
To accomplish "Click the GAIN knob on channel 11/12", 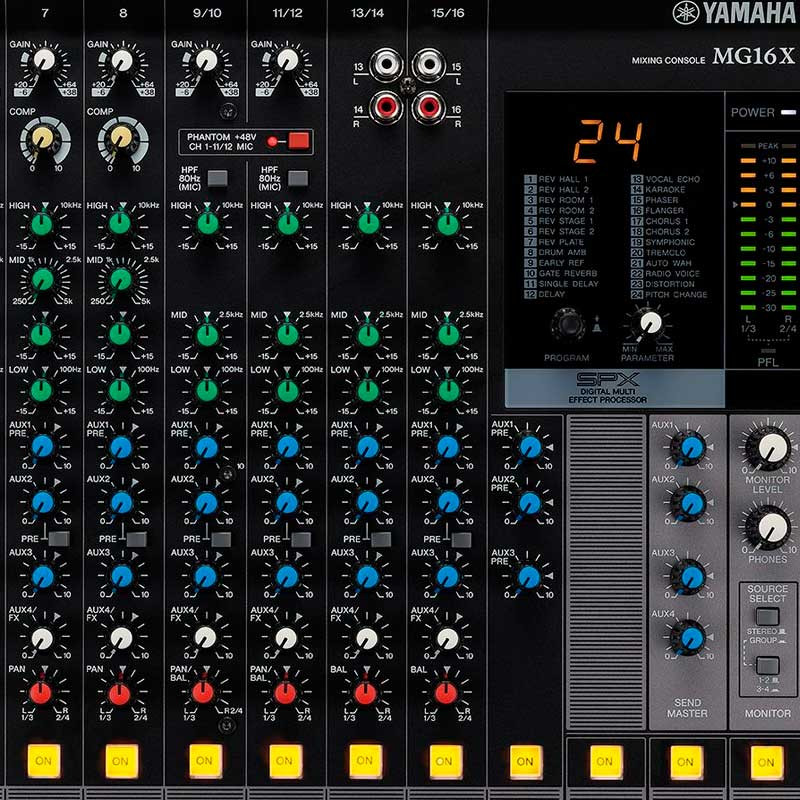I will [x=287, y=60].
